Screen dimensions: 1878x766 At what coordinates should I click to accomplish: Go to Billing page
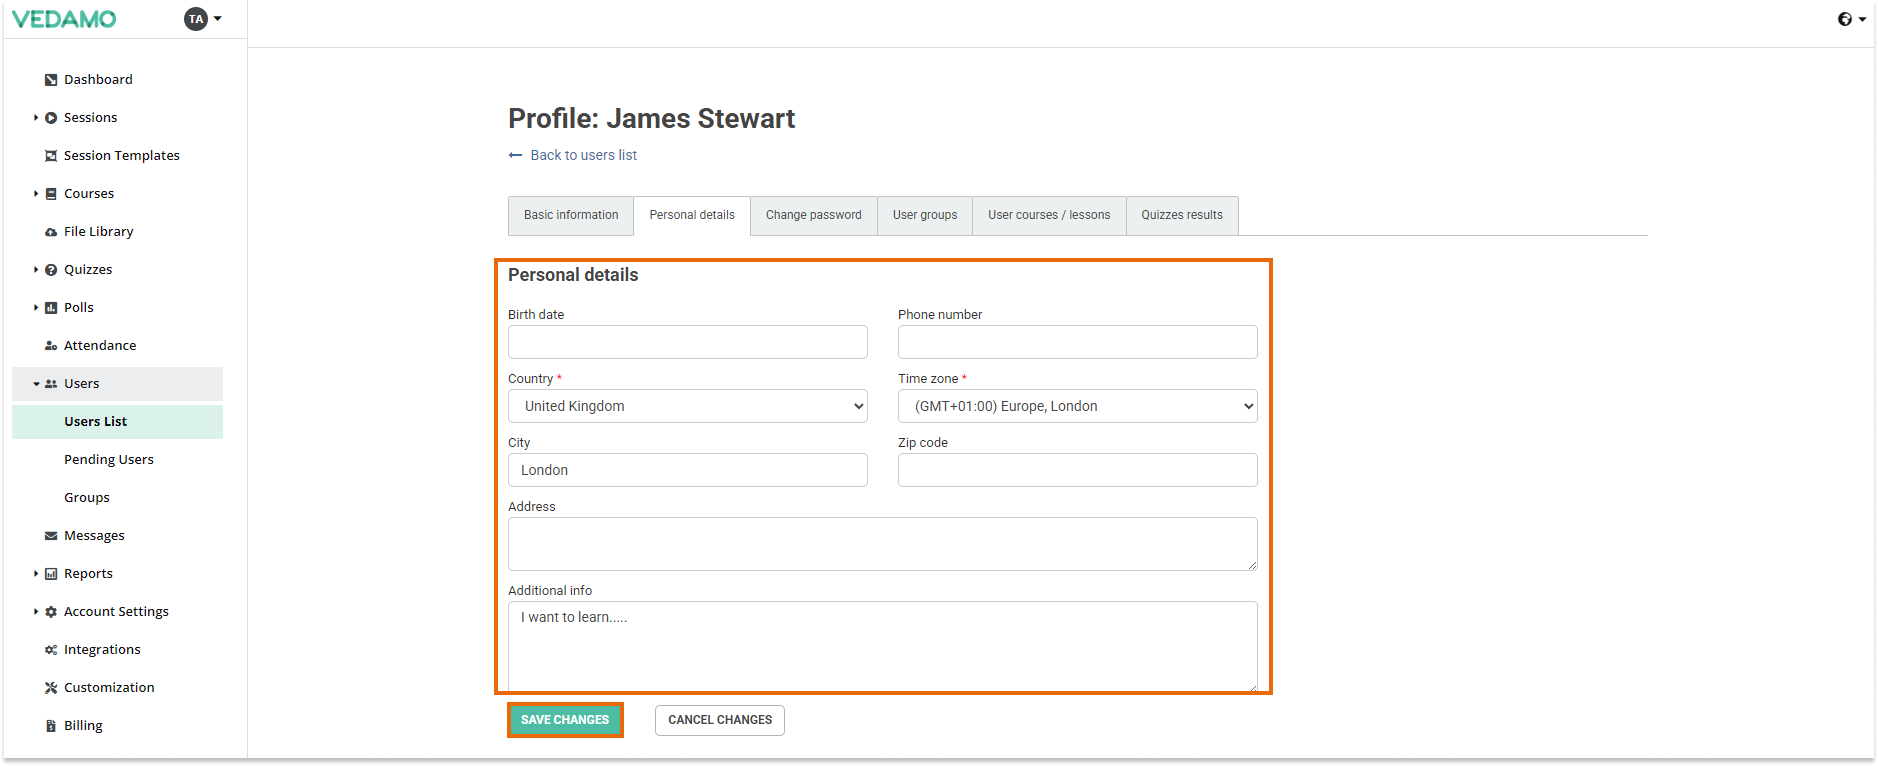point(83,726)
